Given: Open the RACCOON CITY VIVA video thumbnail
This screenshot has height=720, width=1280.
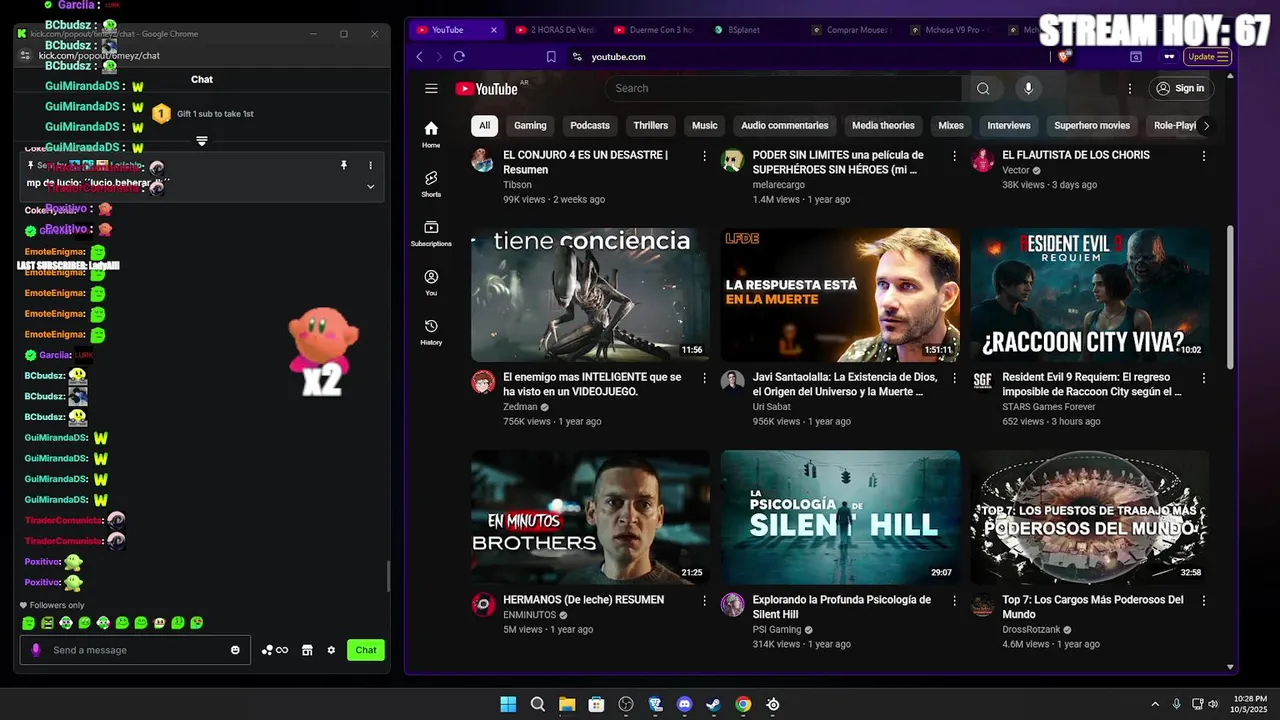Looking at the screenshot, I should point(1090,295).
